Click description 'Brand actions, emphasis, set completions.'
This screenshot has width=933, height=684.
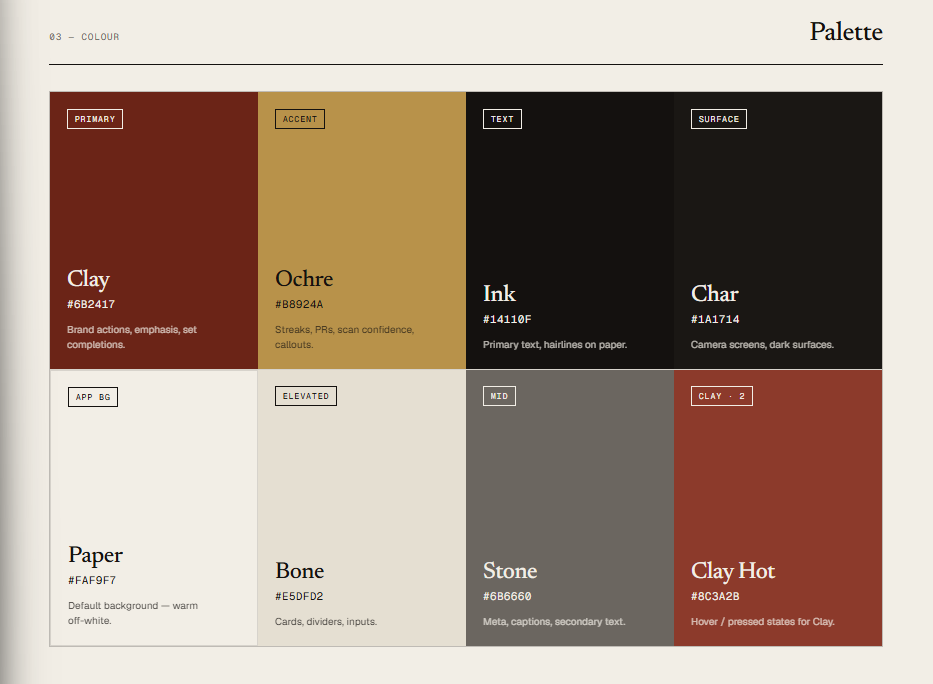(x=132, y=337)
